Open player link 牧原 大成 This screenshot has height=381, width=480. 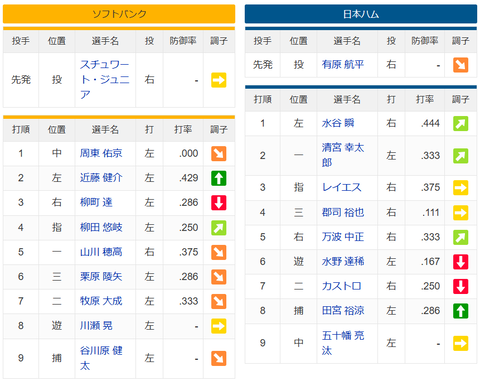click(101, 301)
